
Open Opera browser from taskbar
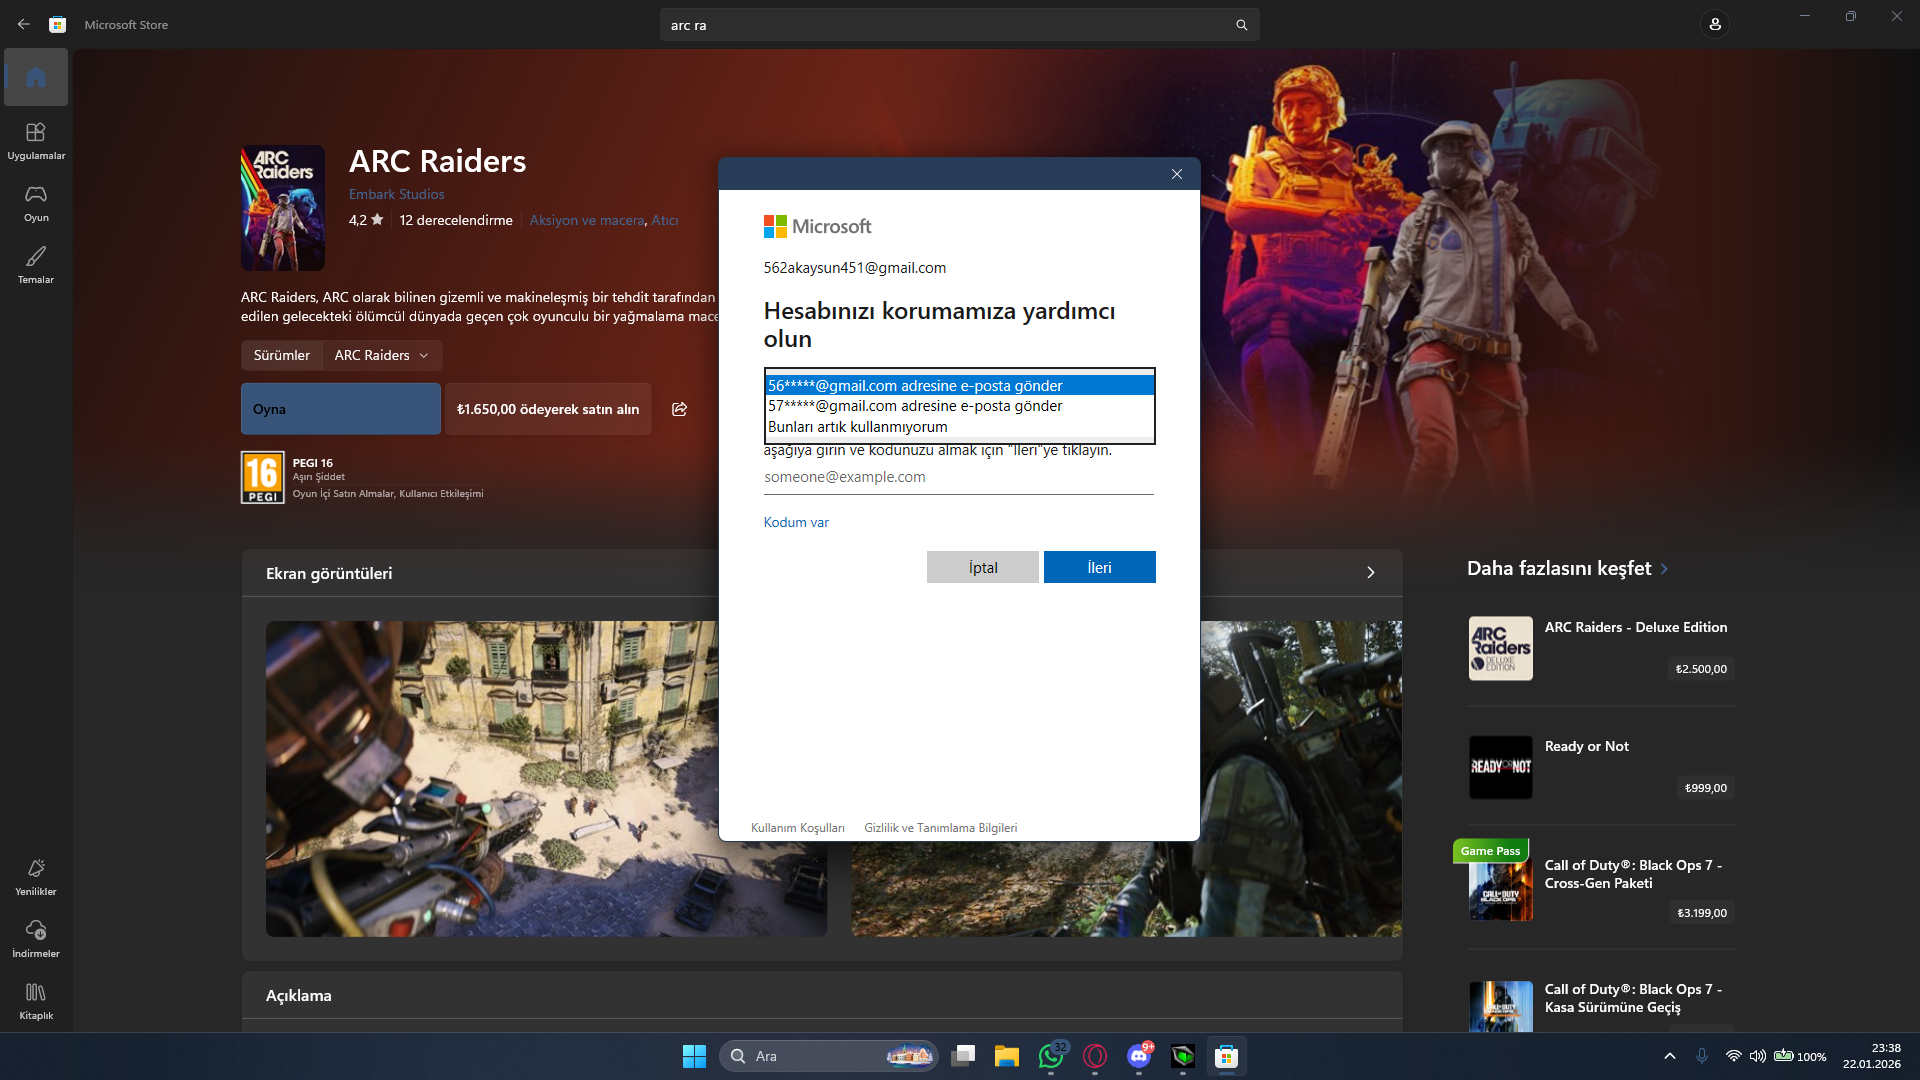1095,1056
